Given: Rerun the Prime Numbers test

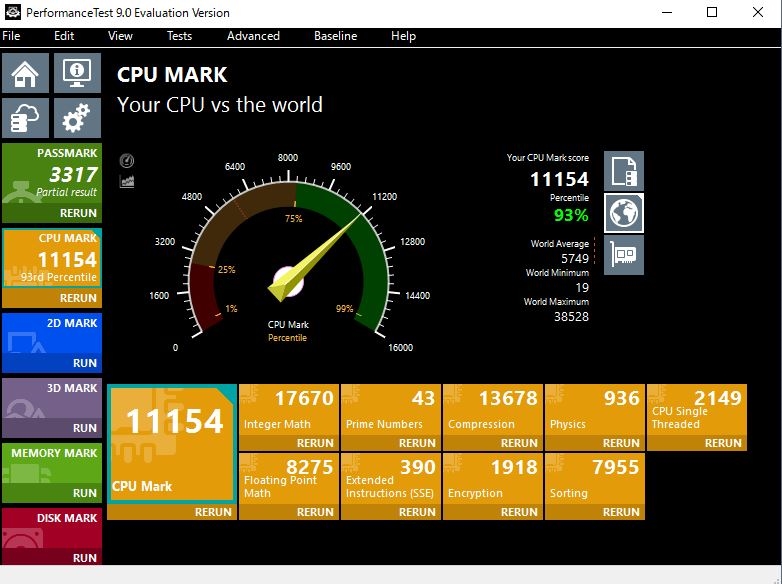Looking at the screenshot, I should [391, 443].
